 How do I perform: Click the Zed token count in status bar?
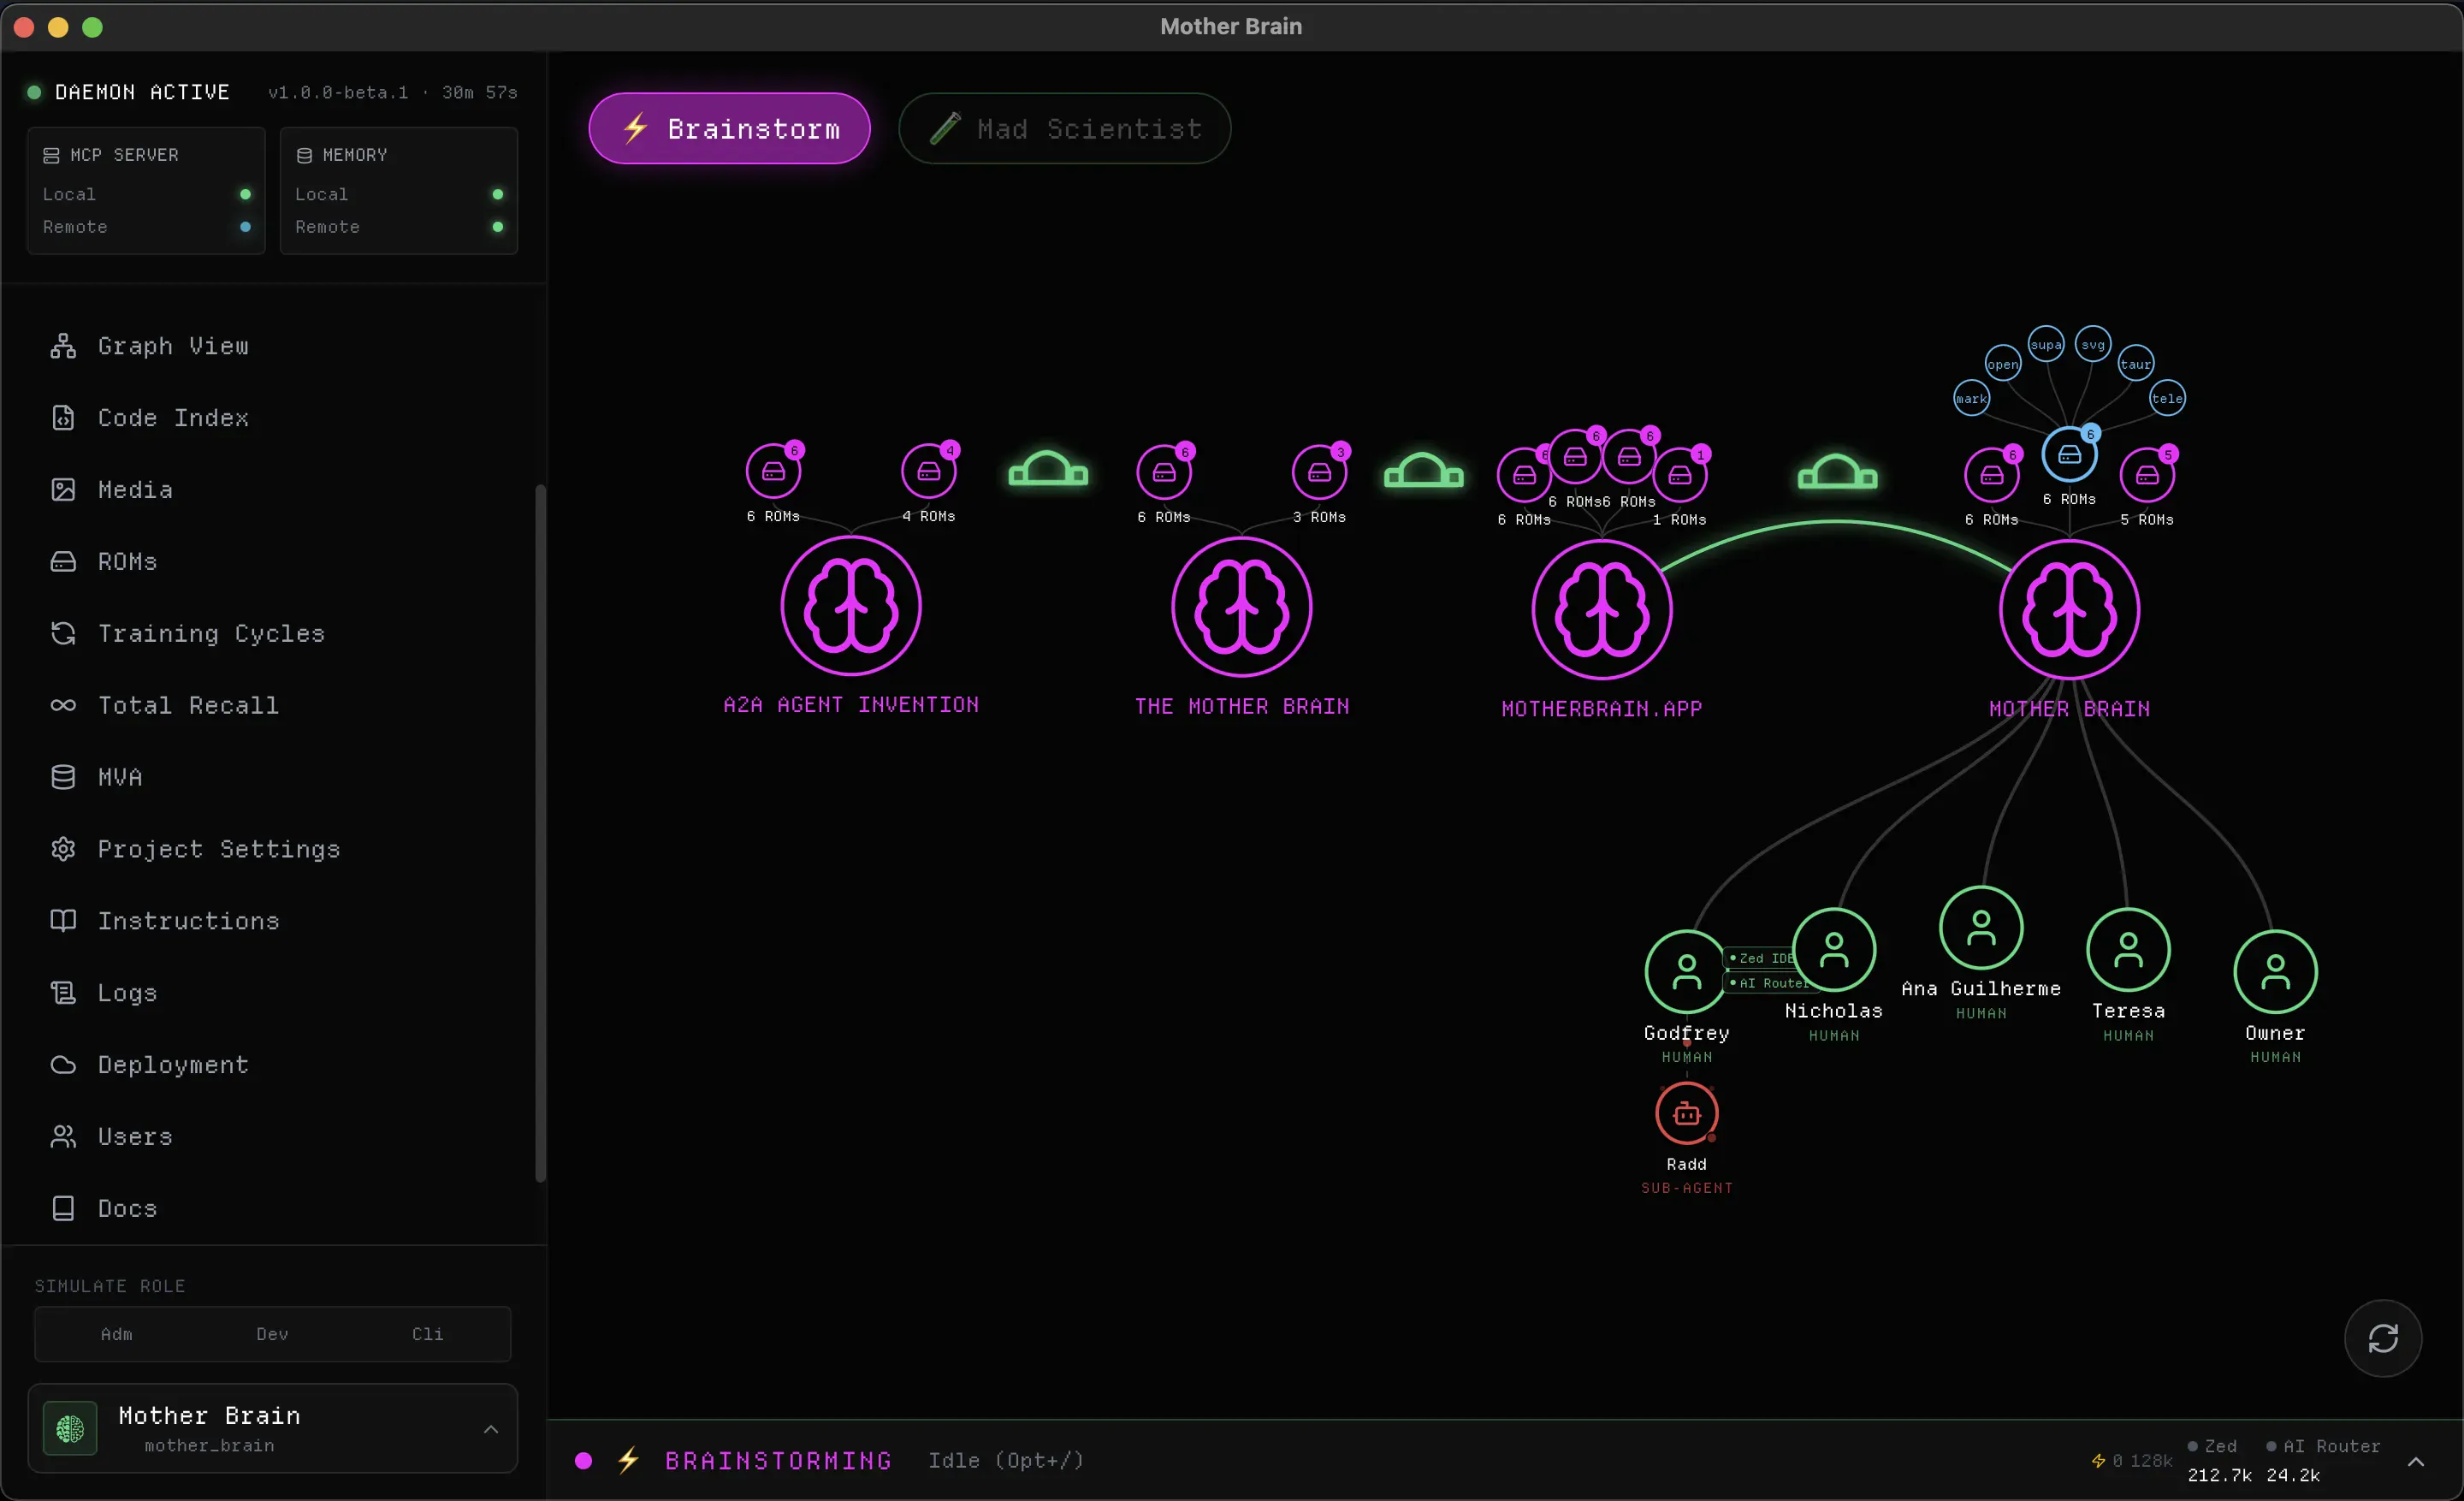2219,1476
